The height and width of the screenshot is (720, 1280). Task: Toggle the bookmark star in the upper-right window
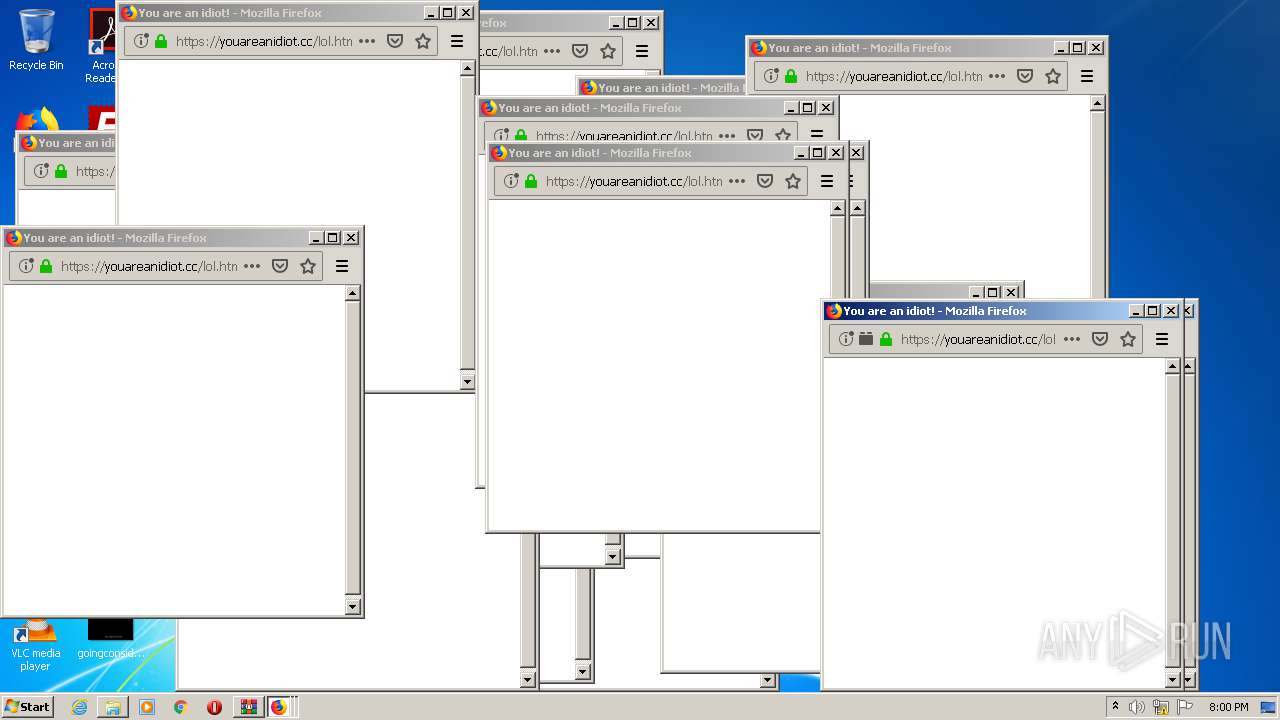1053,76
